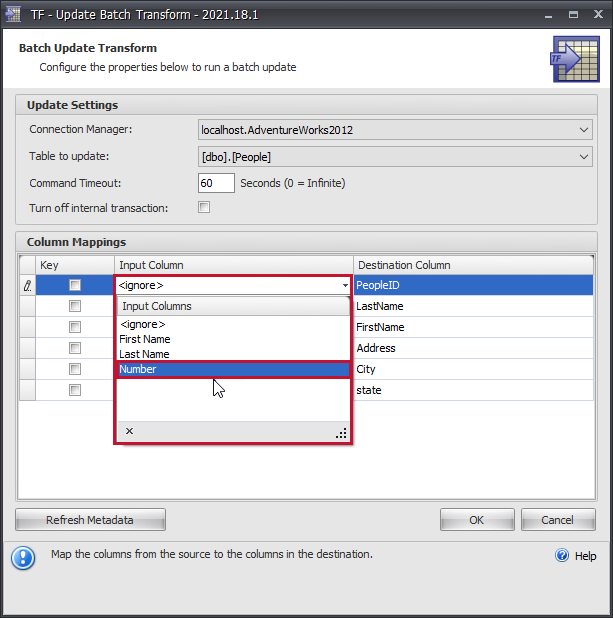Click the info icon in status bar

25,557
